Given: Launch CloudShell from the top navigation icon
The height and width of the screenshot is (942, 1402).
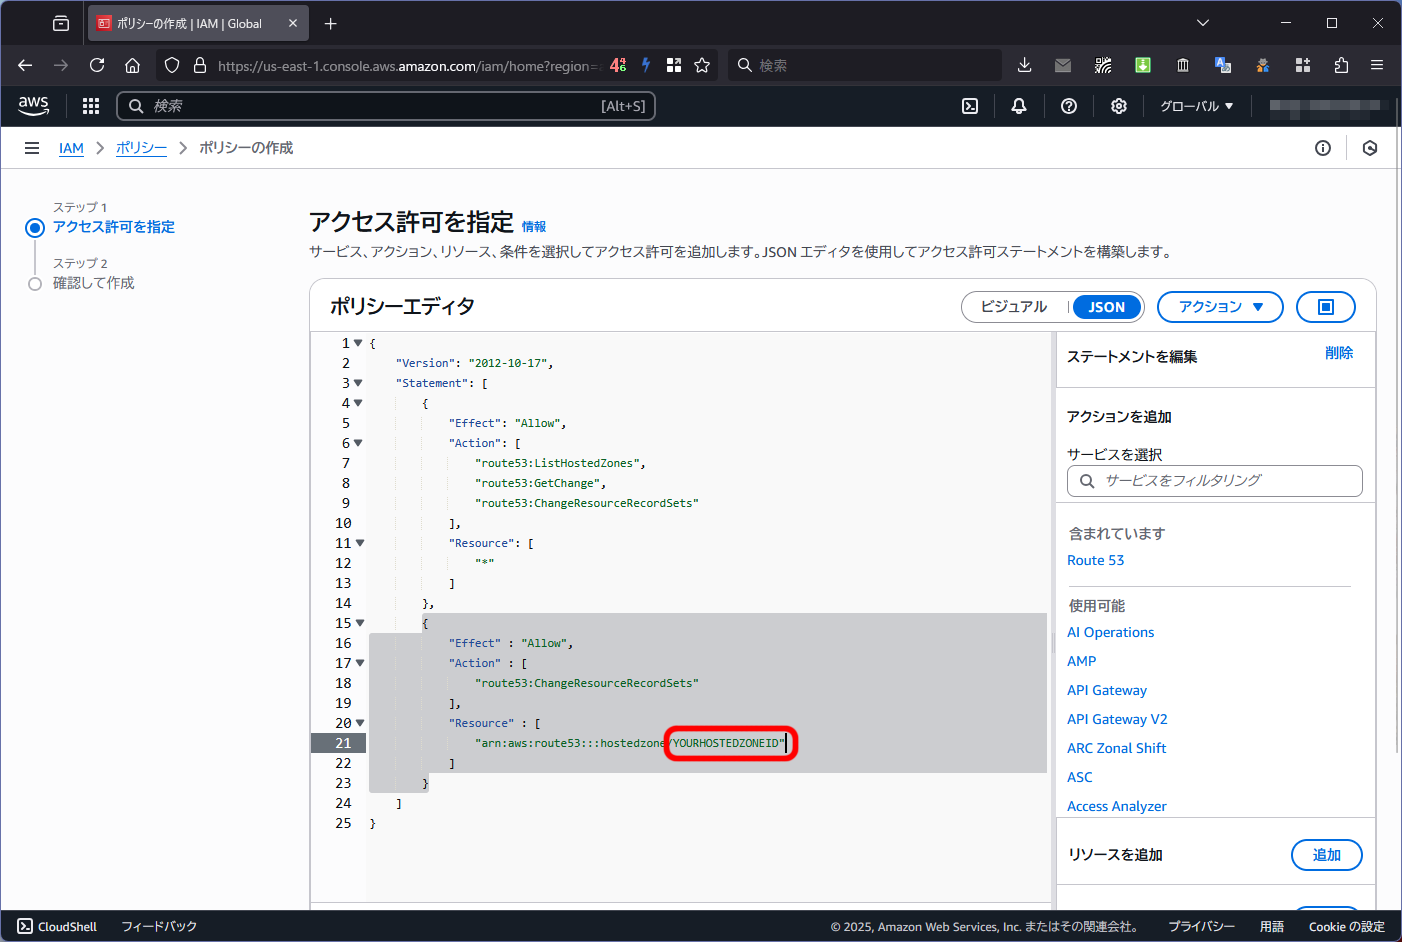Looking at the screenshot, I should coord(970,106).
